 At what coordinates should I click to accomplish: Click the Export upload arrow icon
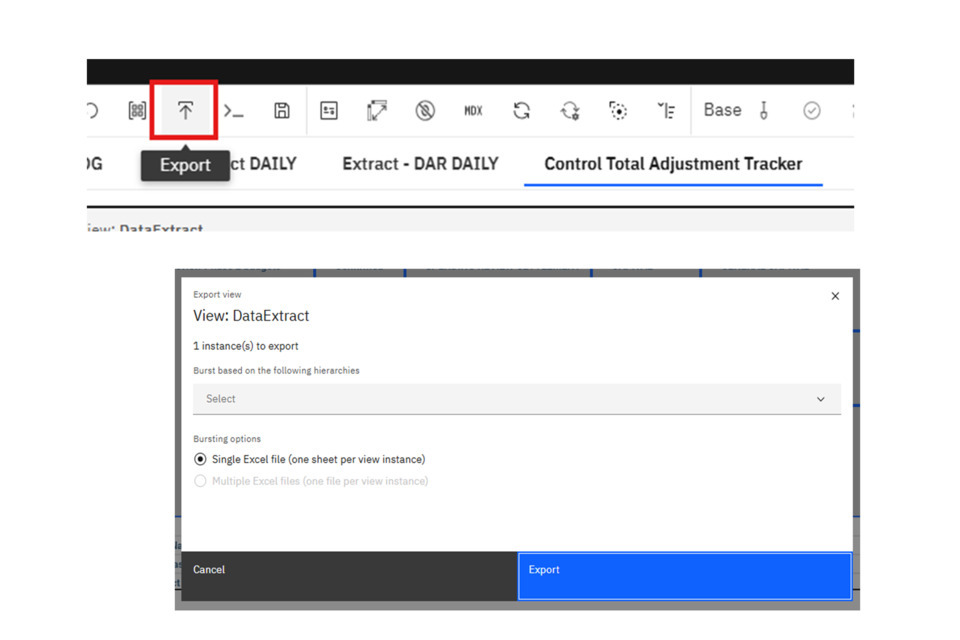point(185,111)
